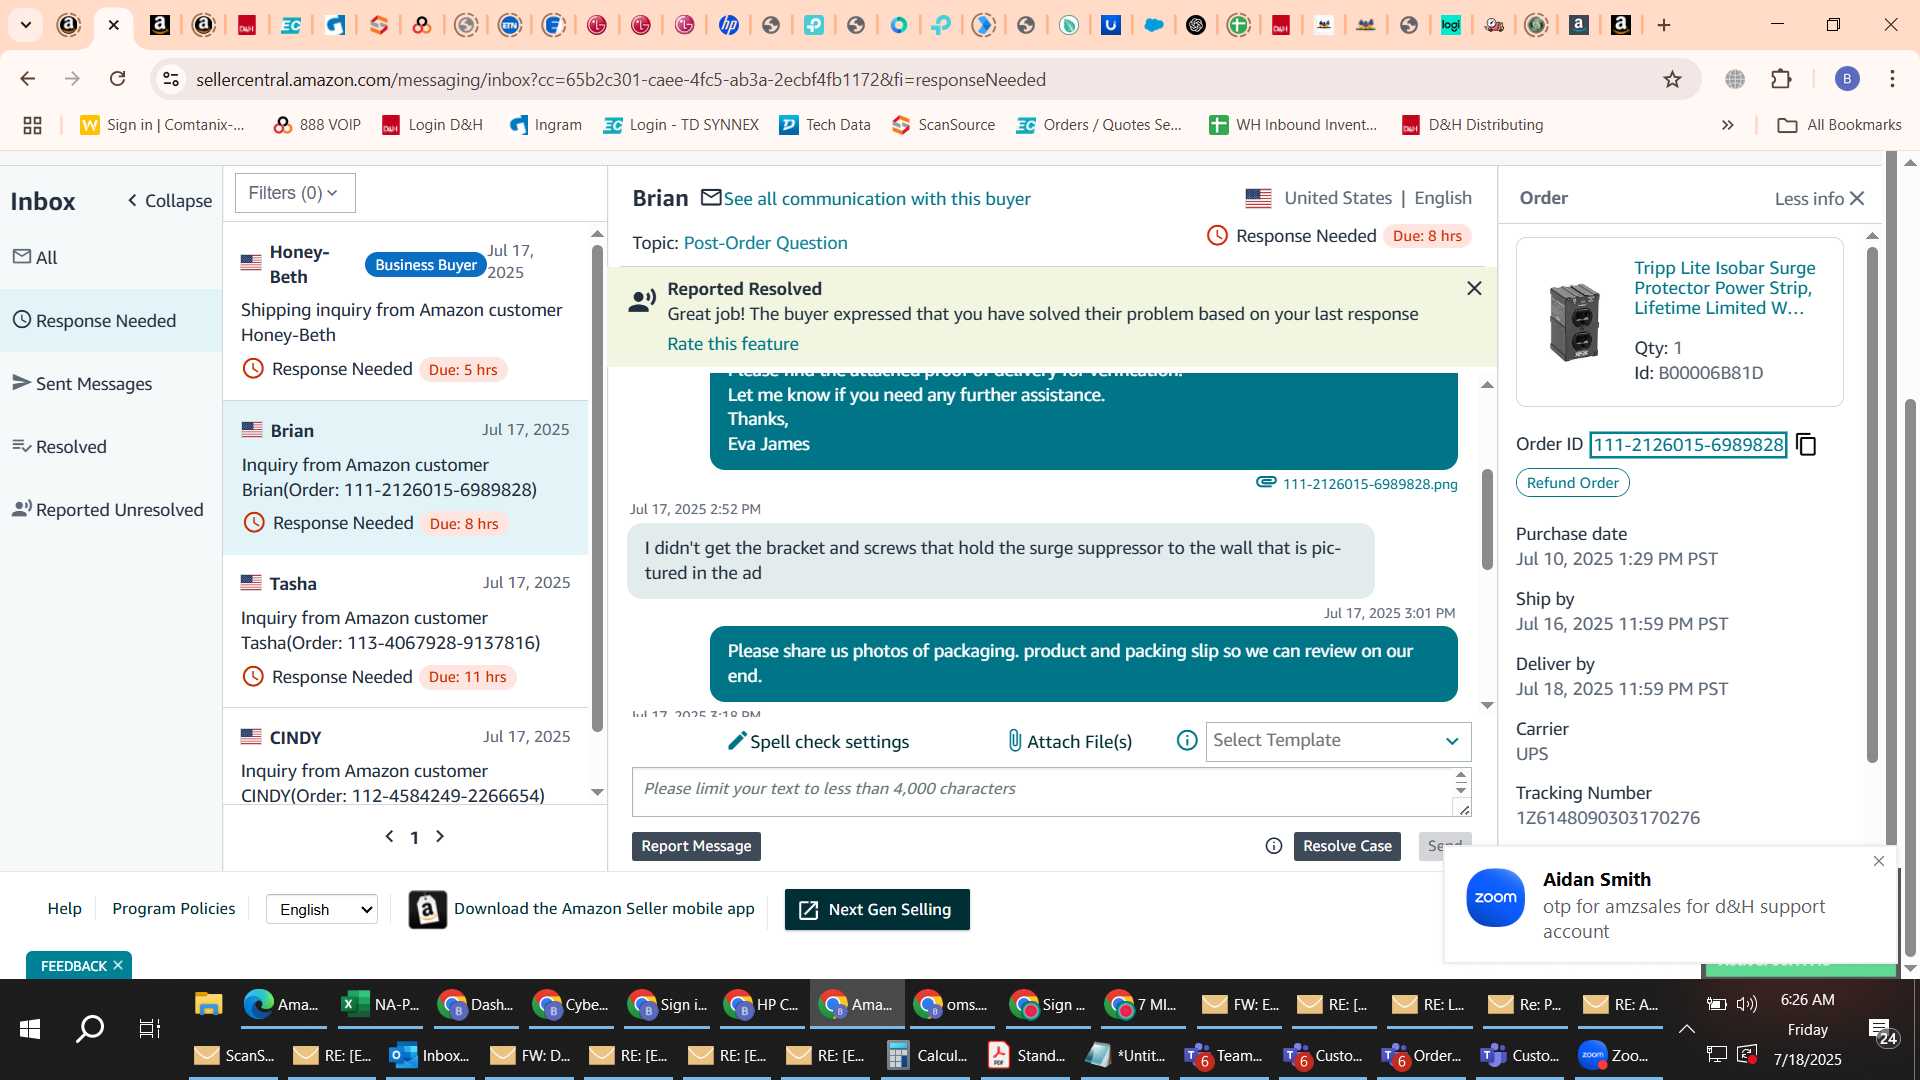Viewport: 1920px width, 1080px height.
Task: Expand the Filters (0) dropdown
Action: coord(295,193)
